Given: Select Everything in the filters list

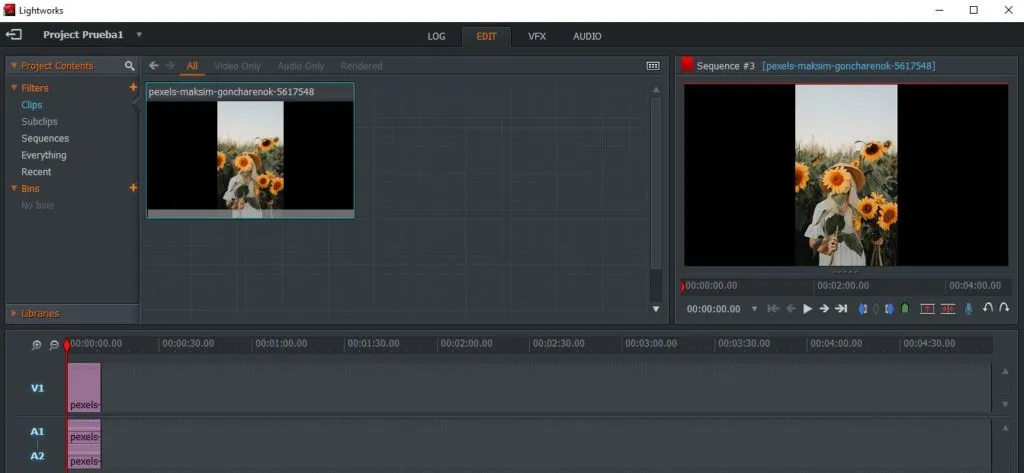Looking at the screenshot, I should click(x=44, y=155).
